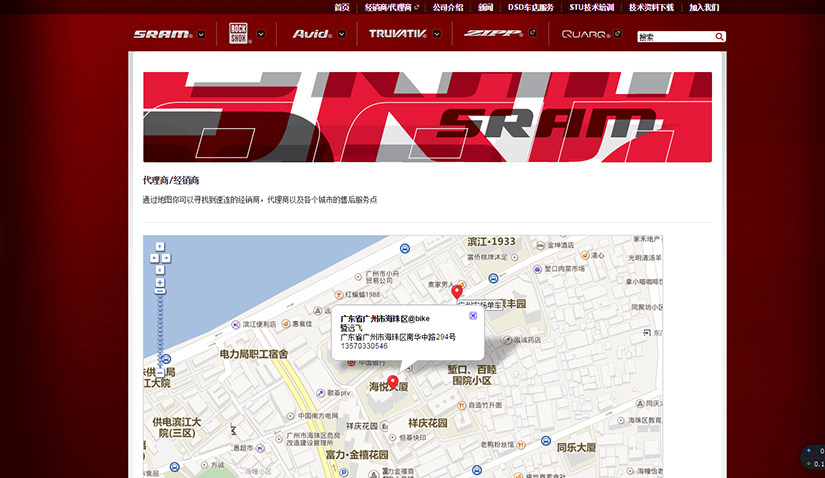The height and width of the screenshot is (478, 825).
Task: Click the Zipp brand logo
Action: pyautogui.click(x=493, y=33)
